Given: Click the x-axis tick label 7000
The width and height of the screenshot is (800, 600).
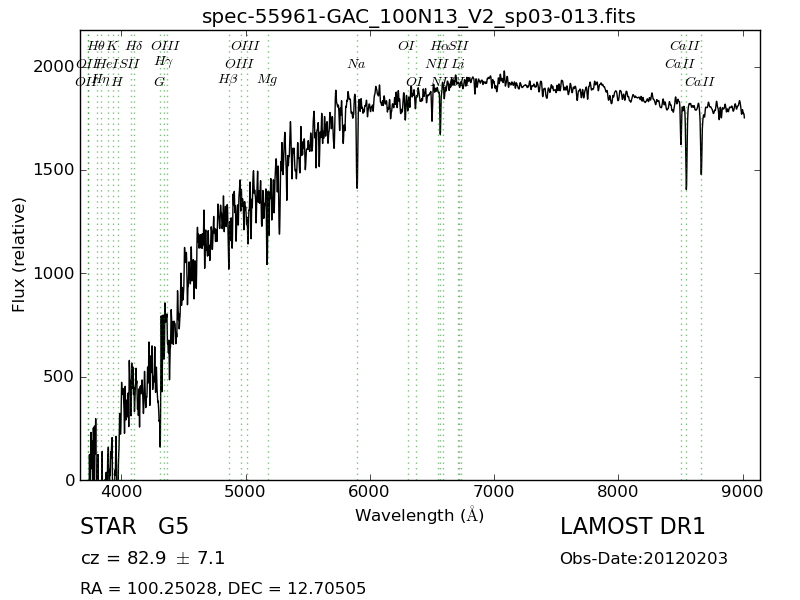Looking at the screenshot, I should point(494,491).
